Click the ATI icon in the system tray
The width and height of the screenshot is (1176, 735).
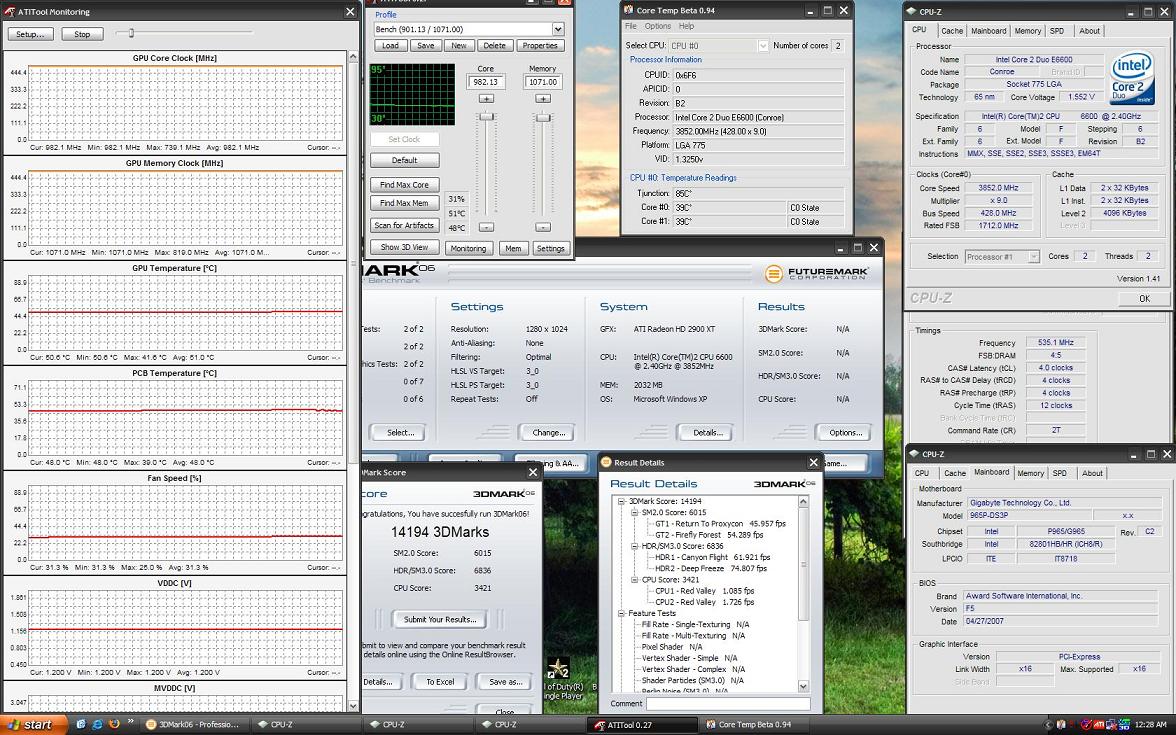pyautogui.click(x=1099, y=724)
